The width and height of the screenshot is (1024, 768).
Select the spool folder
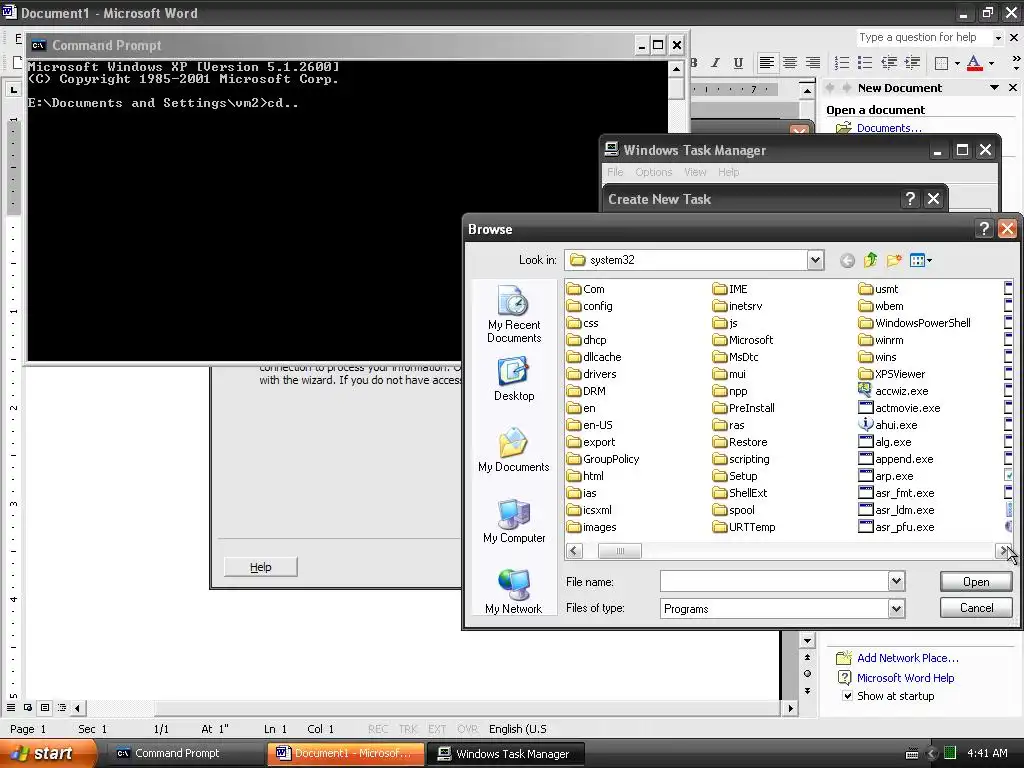(x=733, y=510)
